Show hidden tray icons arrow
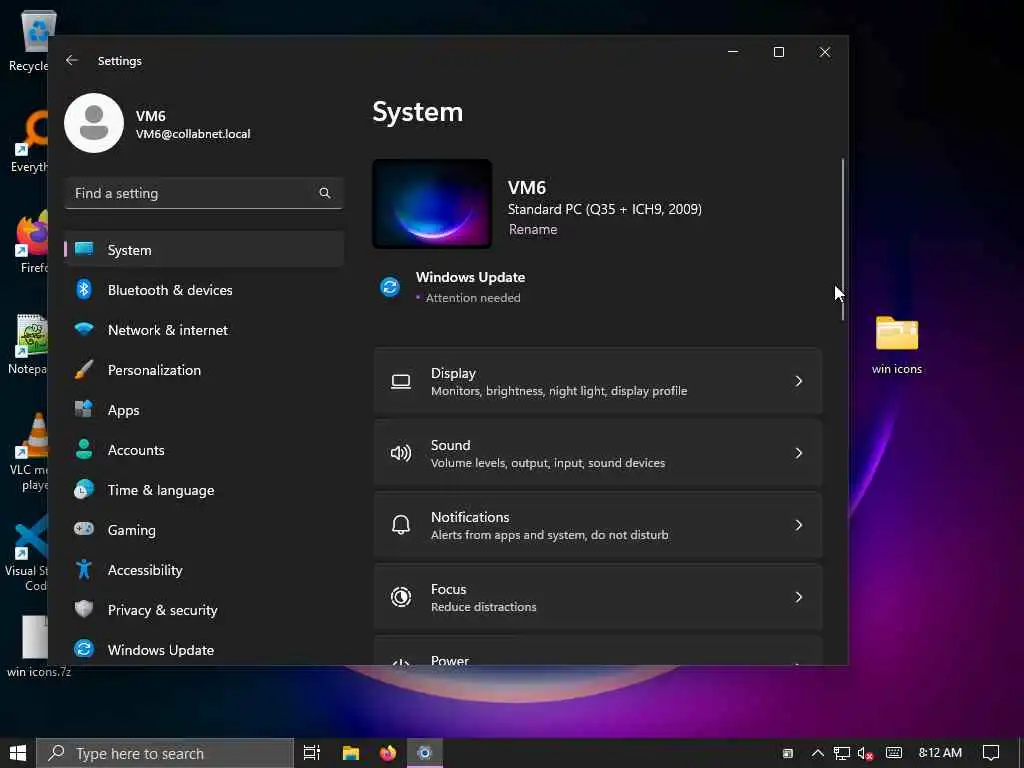The width and height of the screenshot is (1024, 768). 818,754
